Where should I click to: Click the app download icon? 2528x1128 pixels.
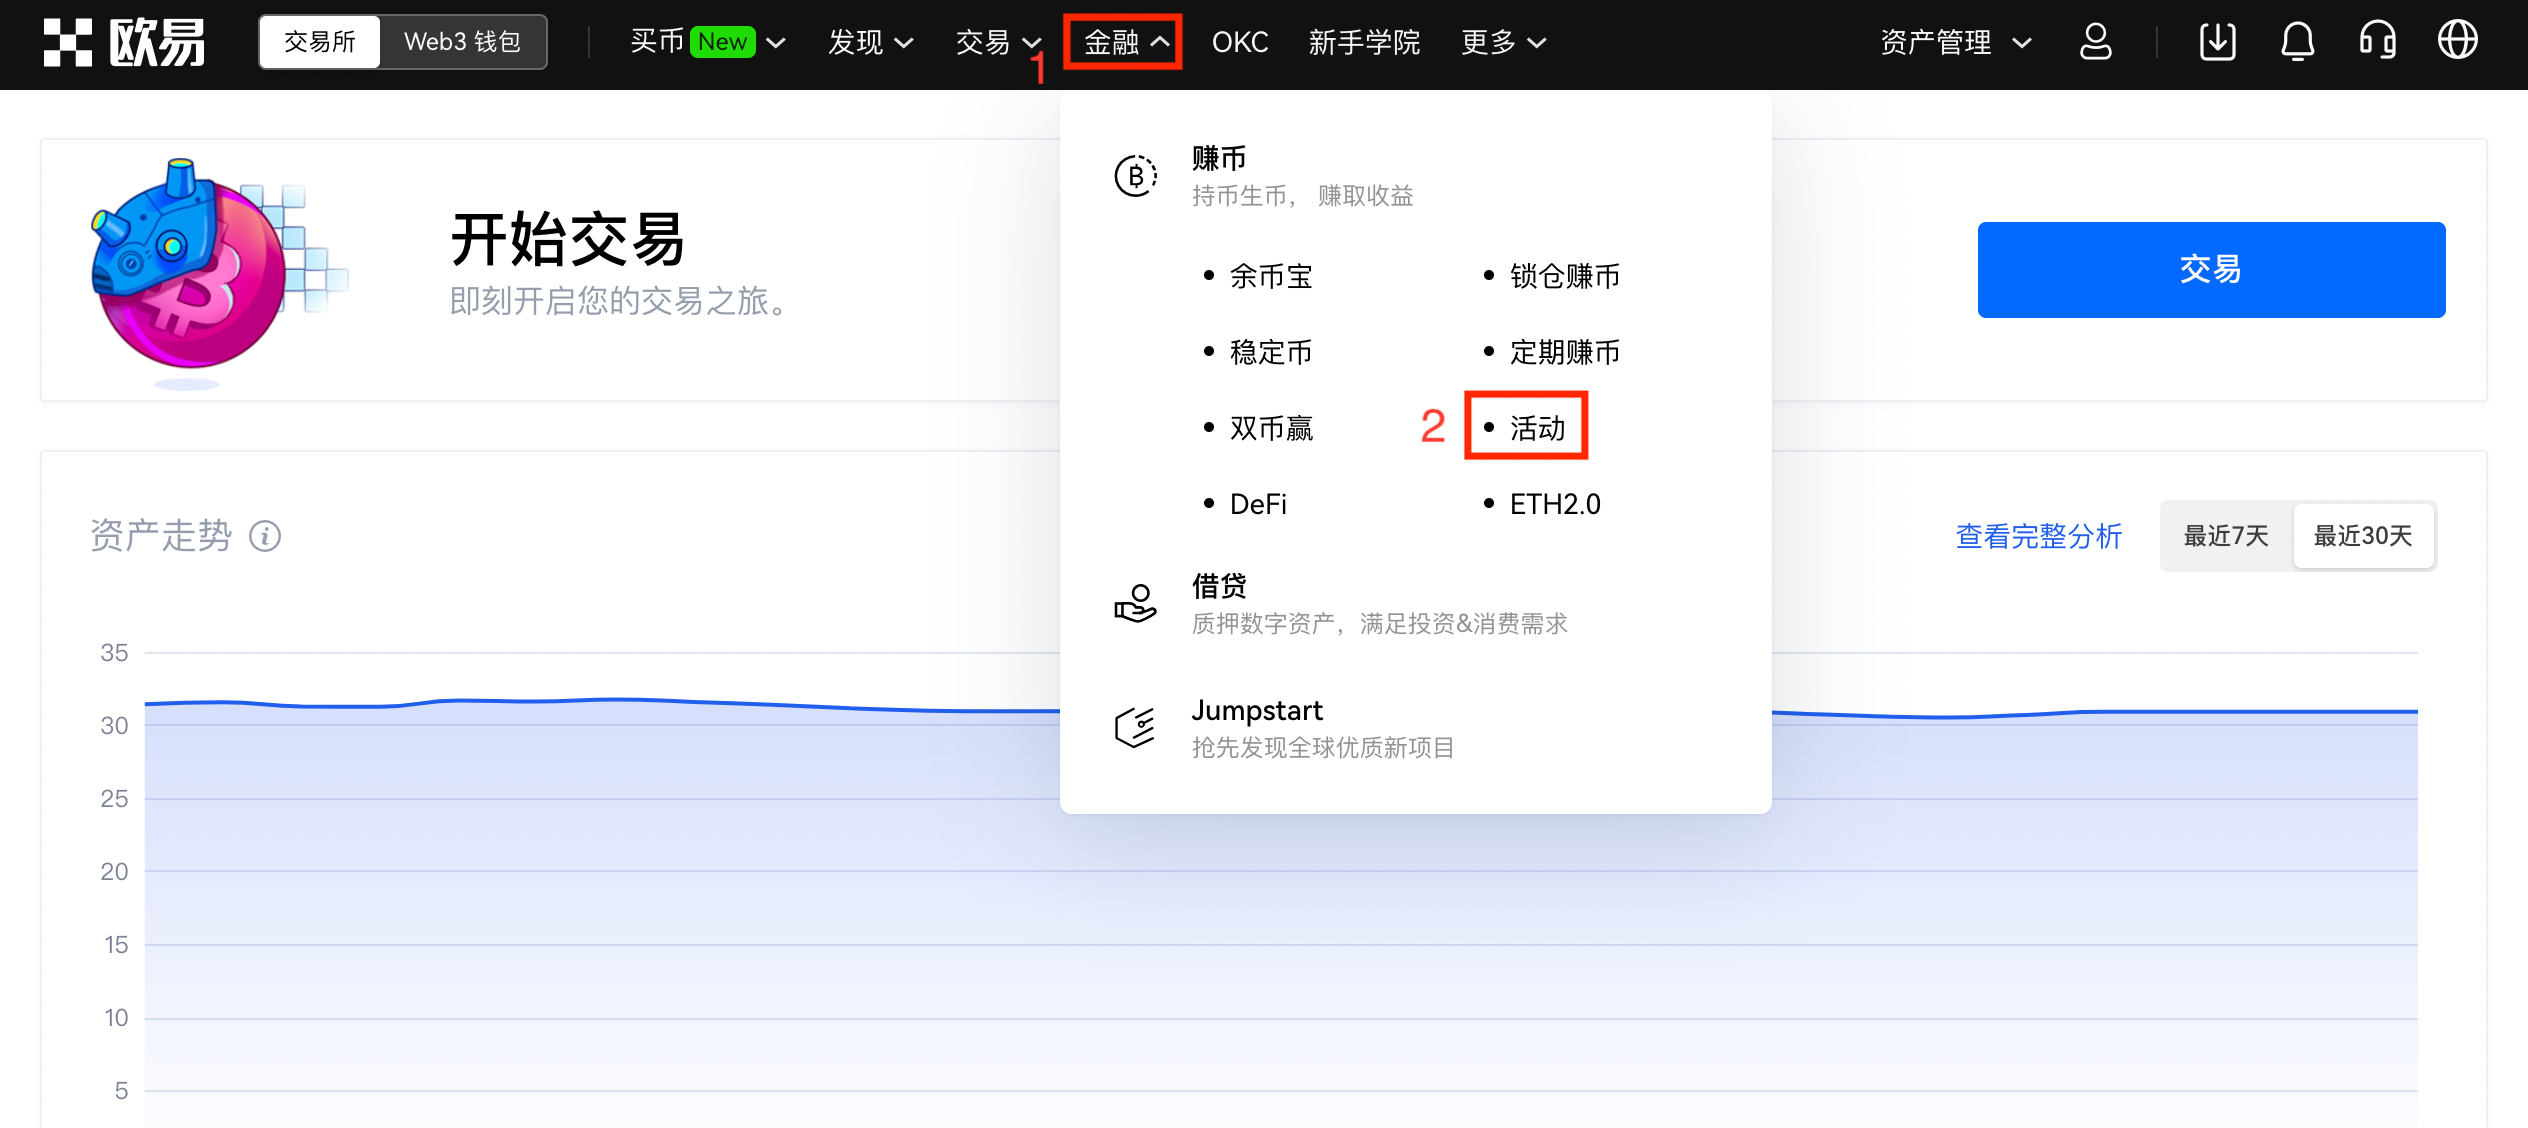tap(2217, 42)
